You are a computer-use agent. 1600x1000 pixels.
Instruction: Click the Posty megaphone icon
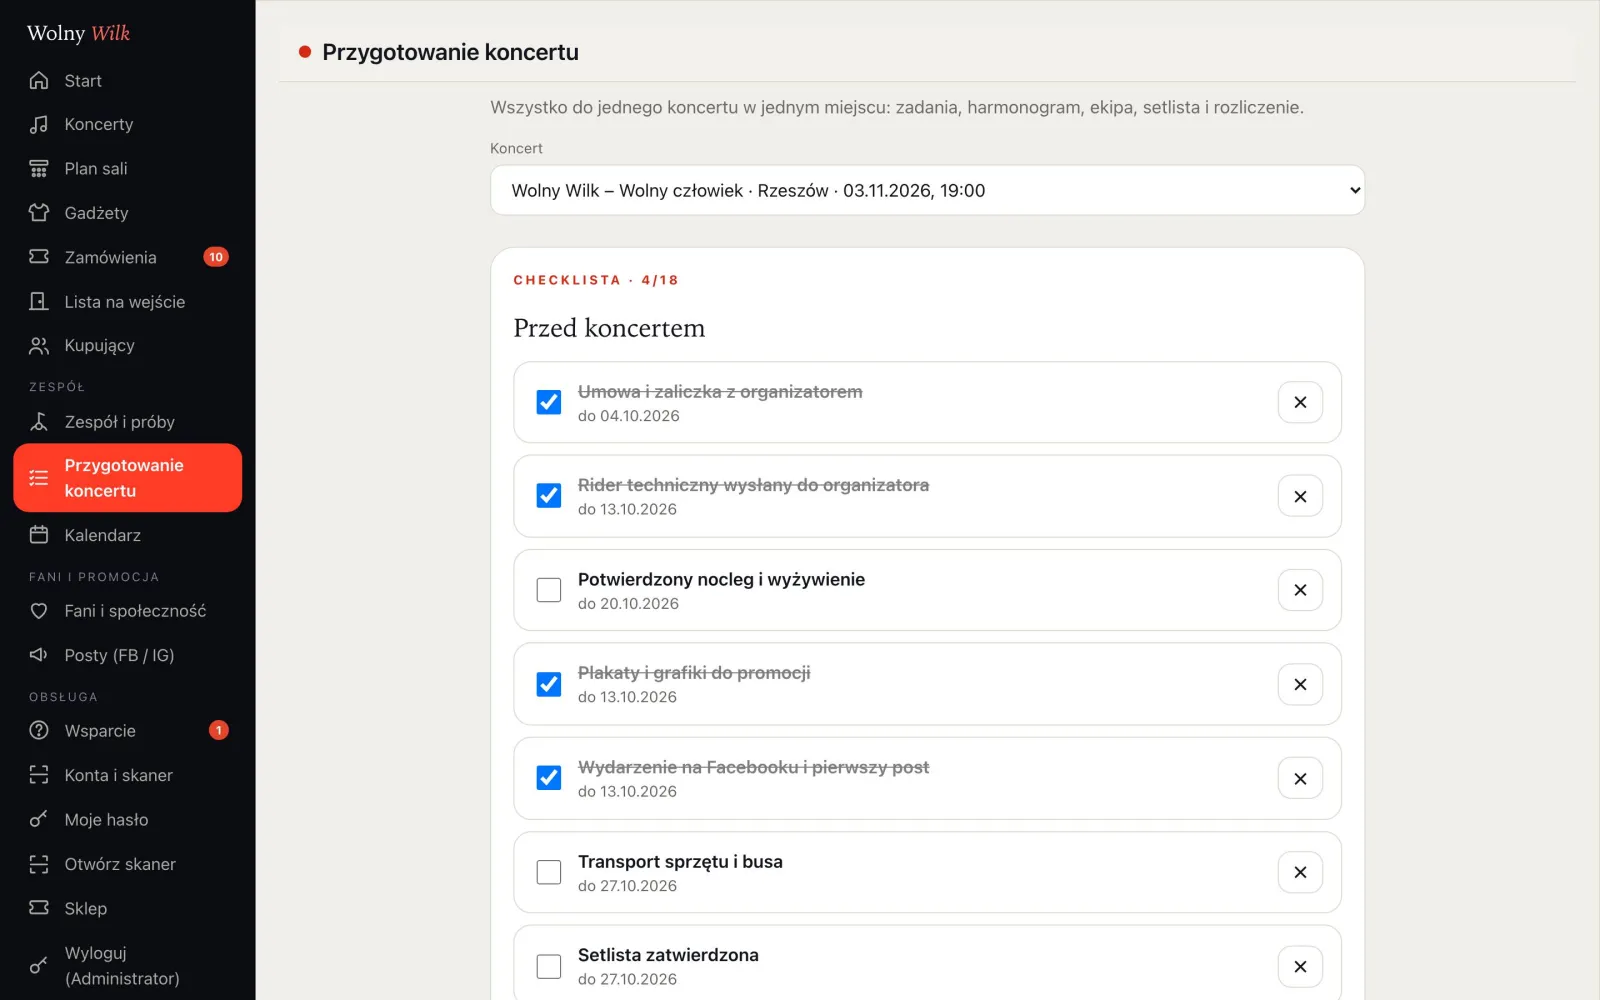(x=39, y=654)
